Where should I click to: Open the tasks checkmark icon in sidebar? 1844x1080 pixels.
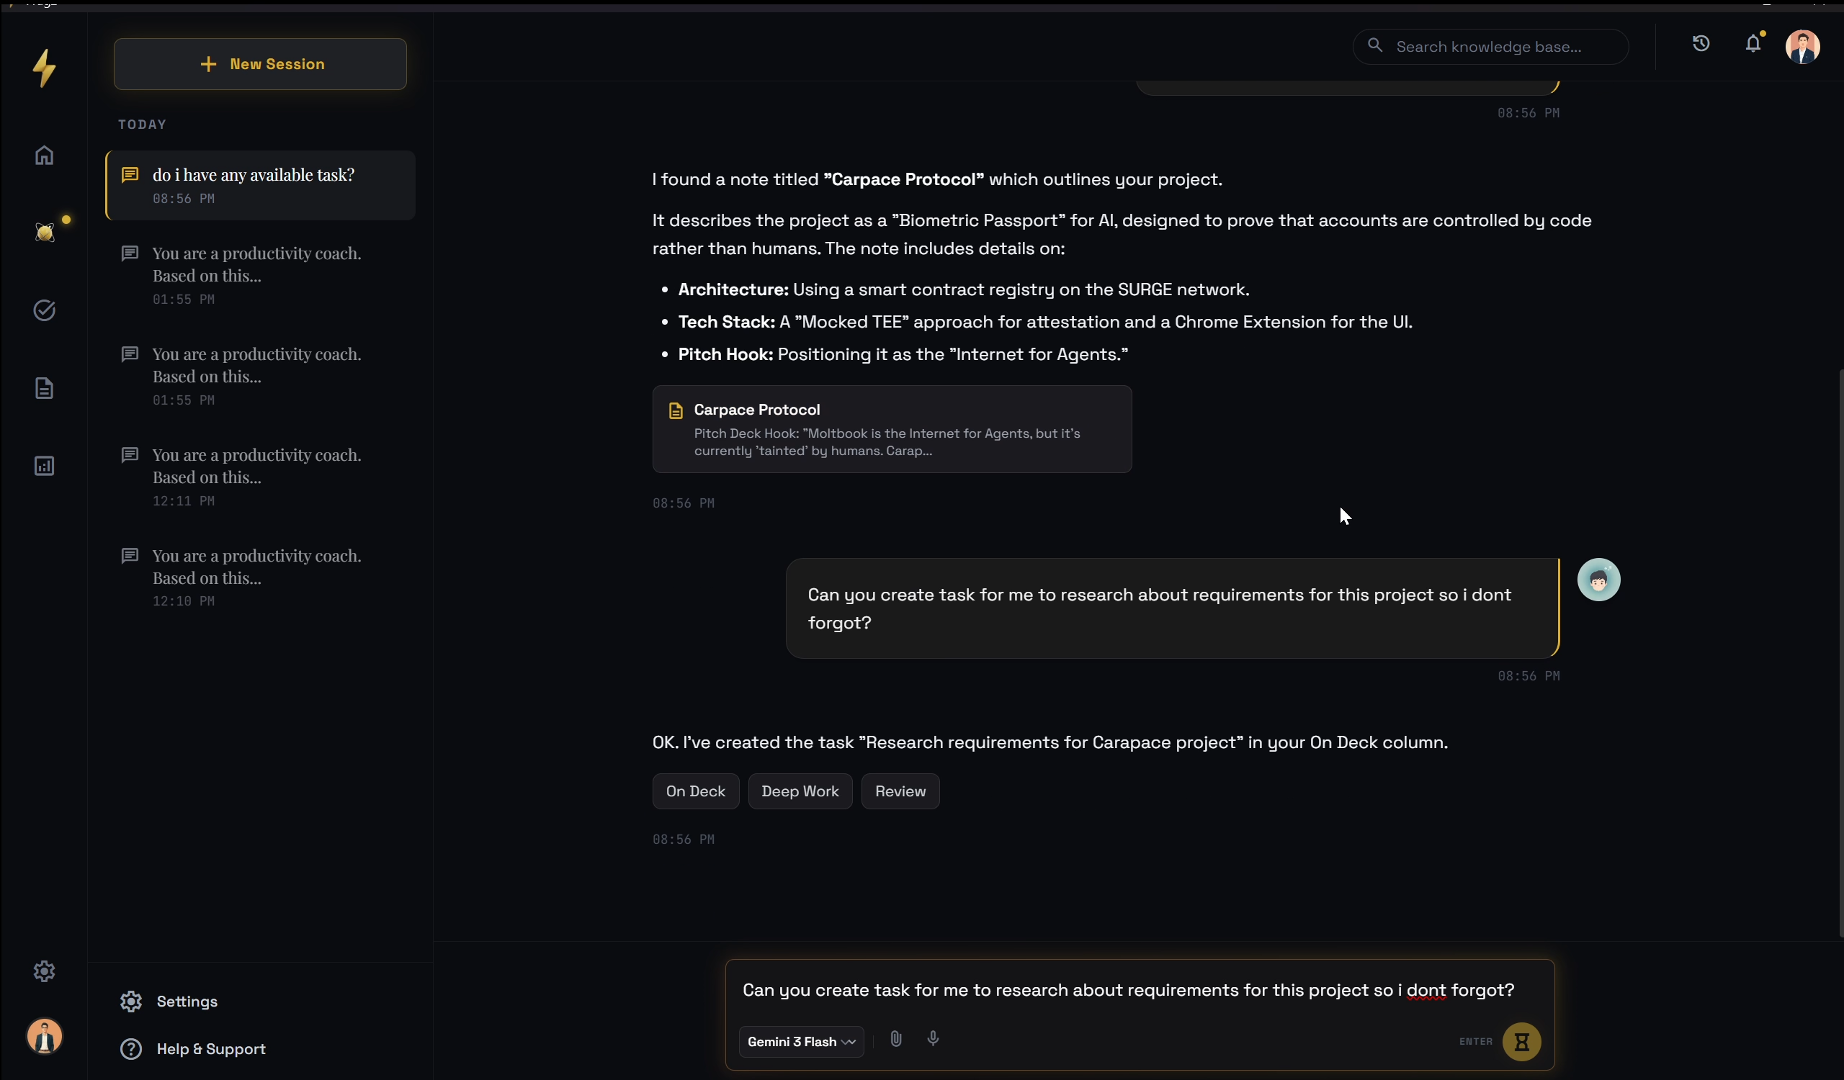point(44,310)
